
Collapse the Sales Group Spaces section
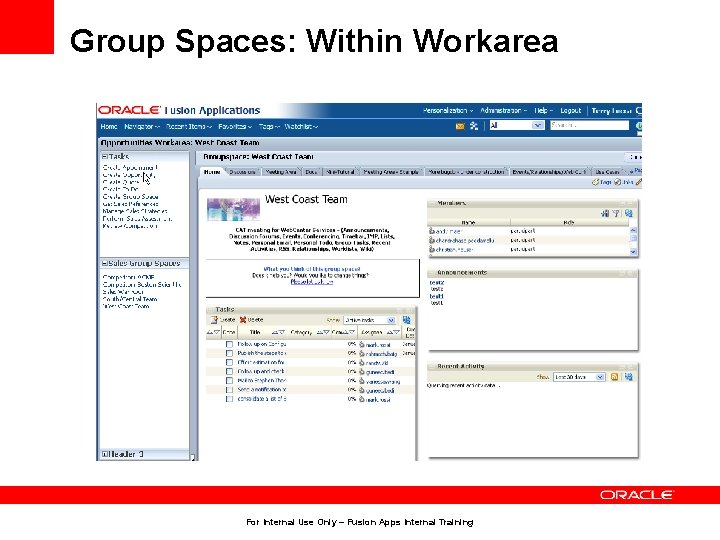tap(105, 264)
